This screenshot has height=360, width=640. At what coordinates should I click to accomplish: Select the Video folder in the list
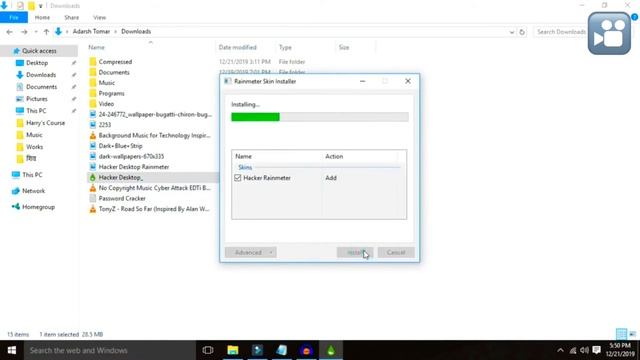tap(106, 104)
